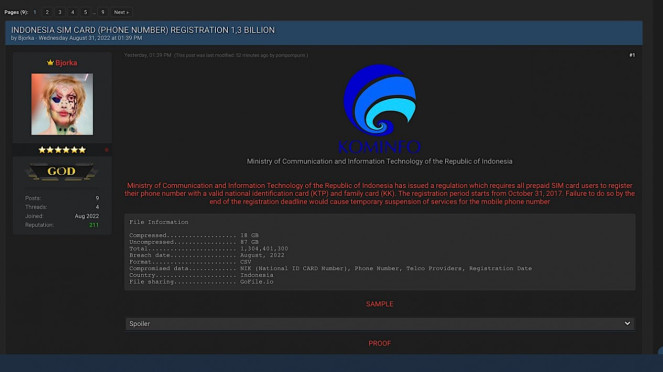Click the Ministry of Communication caption

380,161
